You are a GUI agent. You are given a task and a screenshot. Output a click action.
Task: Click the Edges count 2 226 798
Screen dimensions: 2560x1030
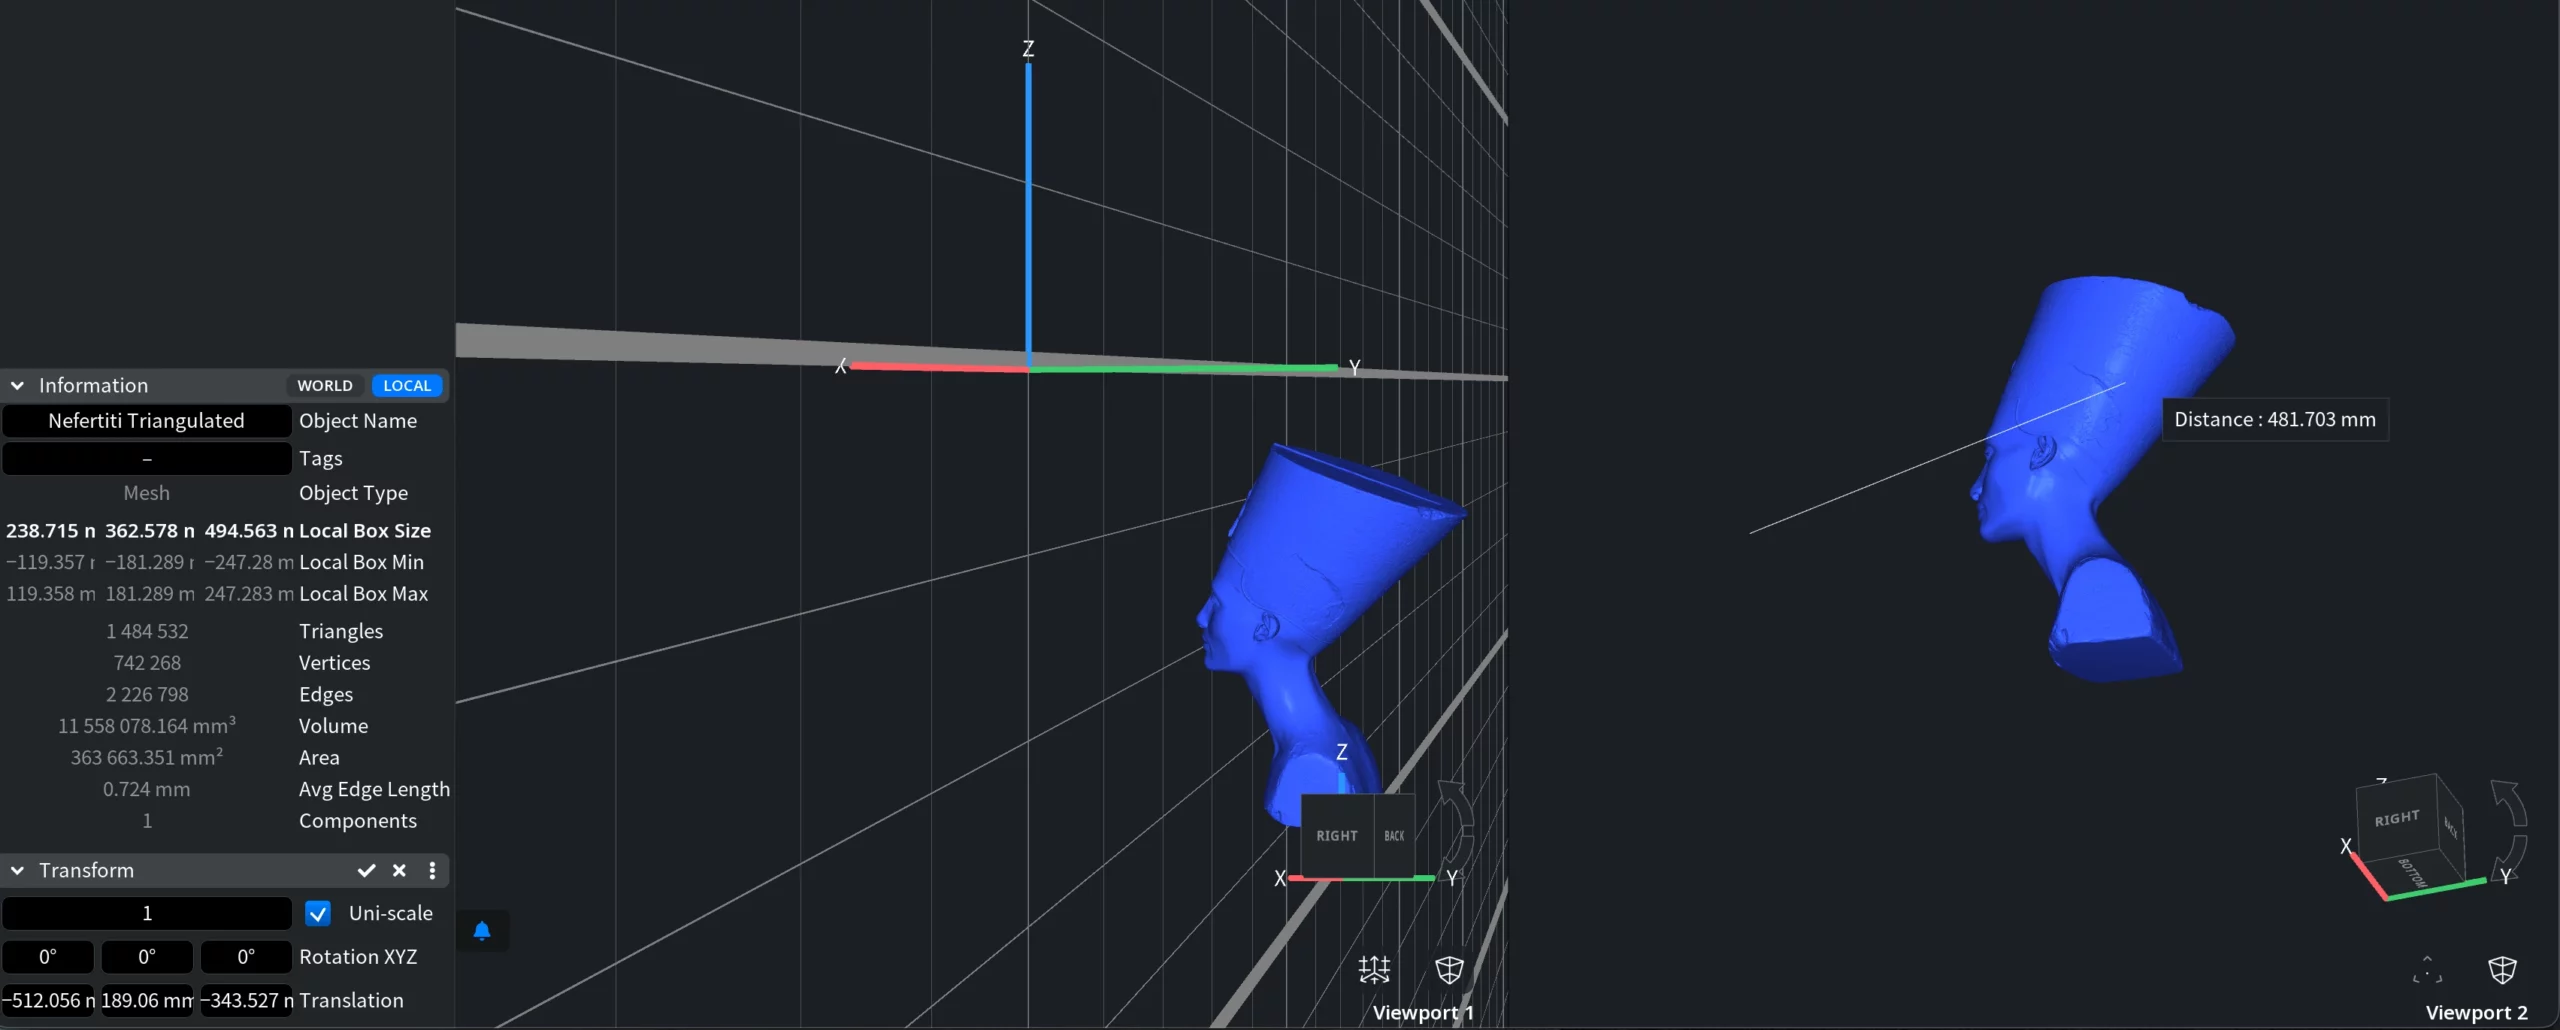(147, 694)
